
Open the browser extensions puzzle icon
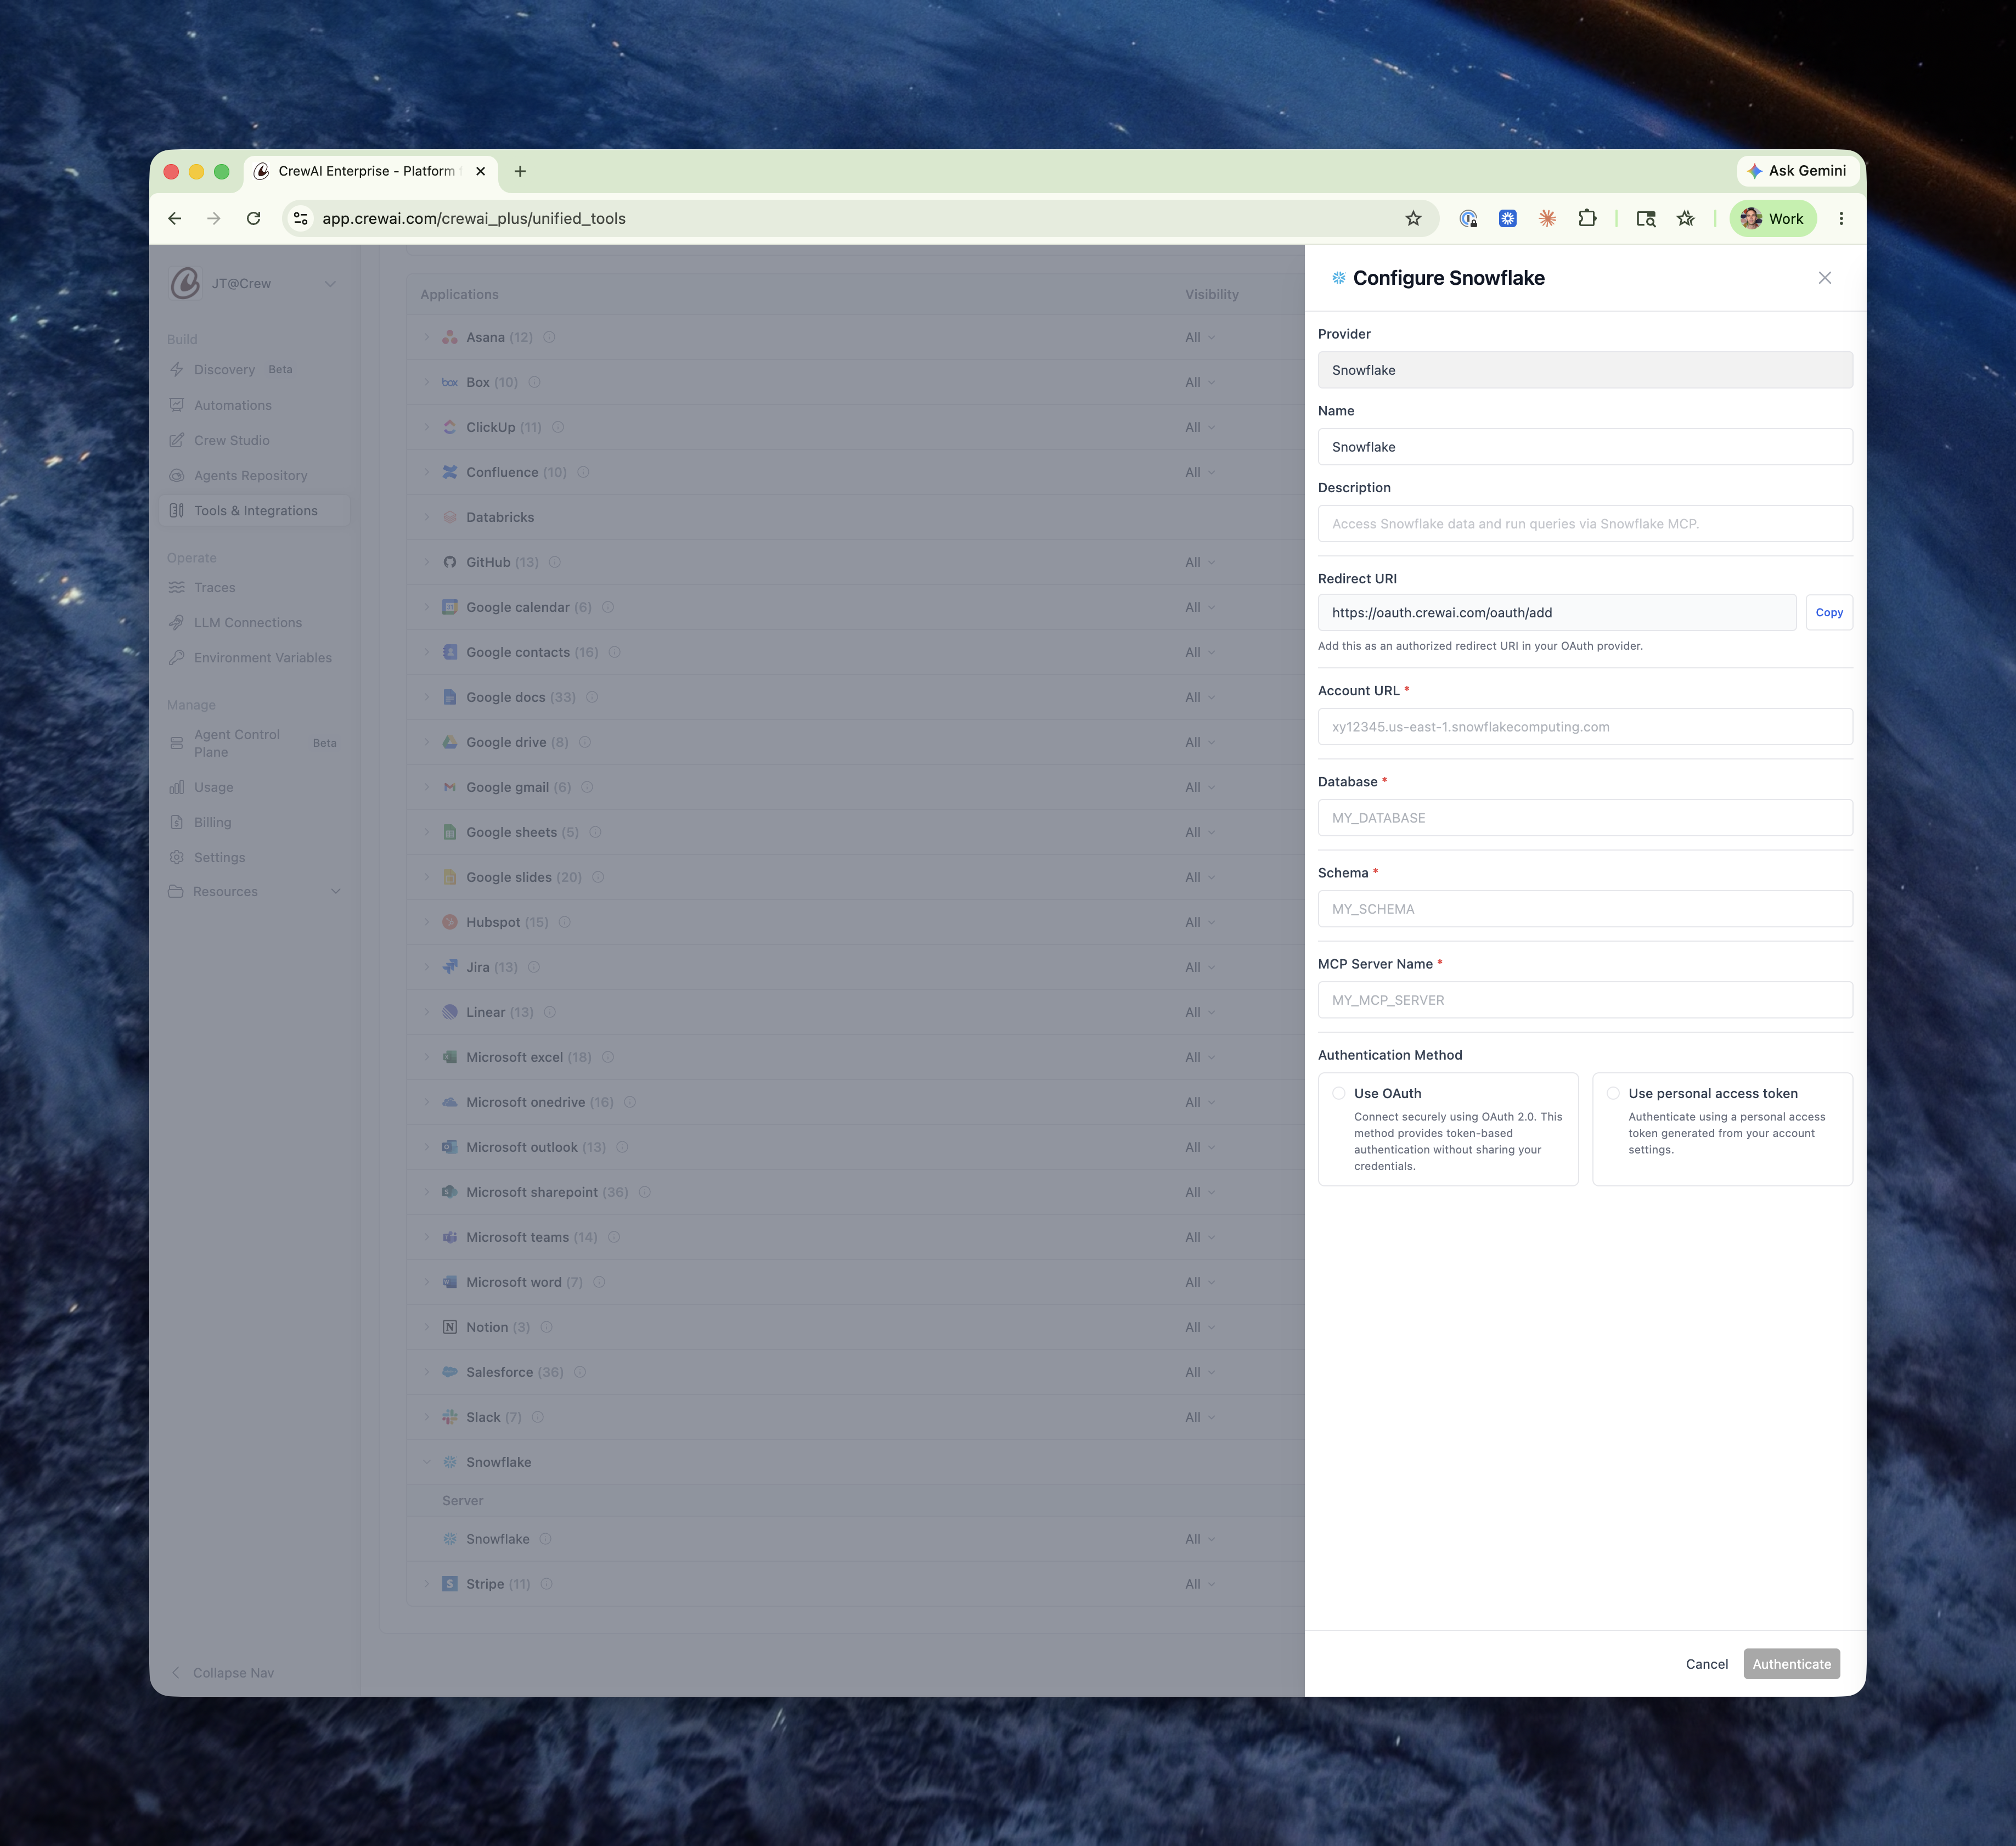[1587, 218]
